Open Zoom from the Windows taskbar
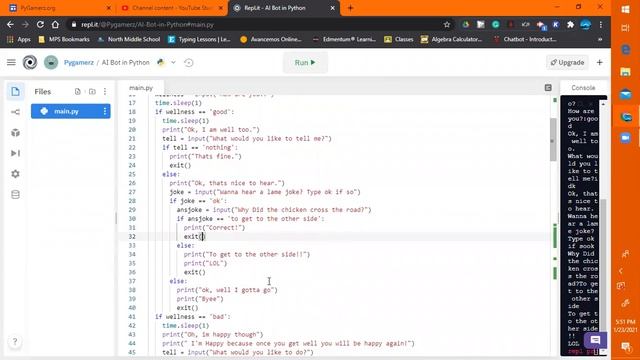 coord(625,138)
